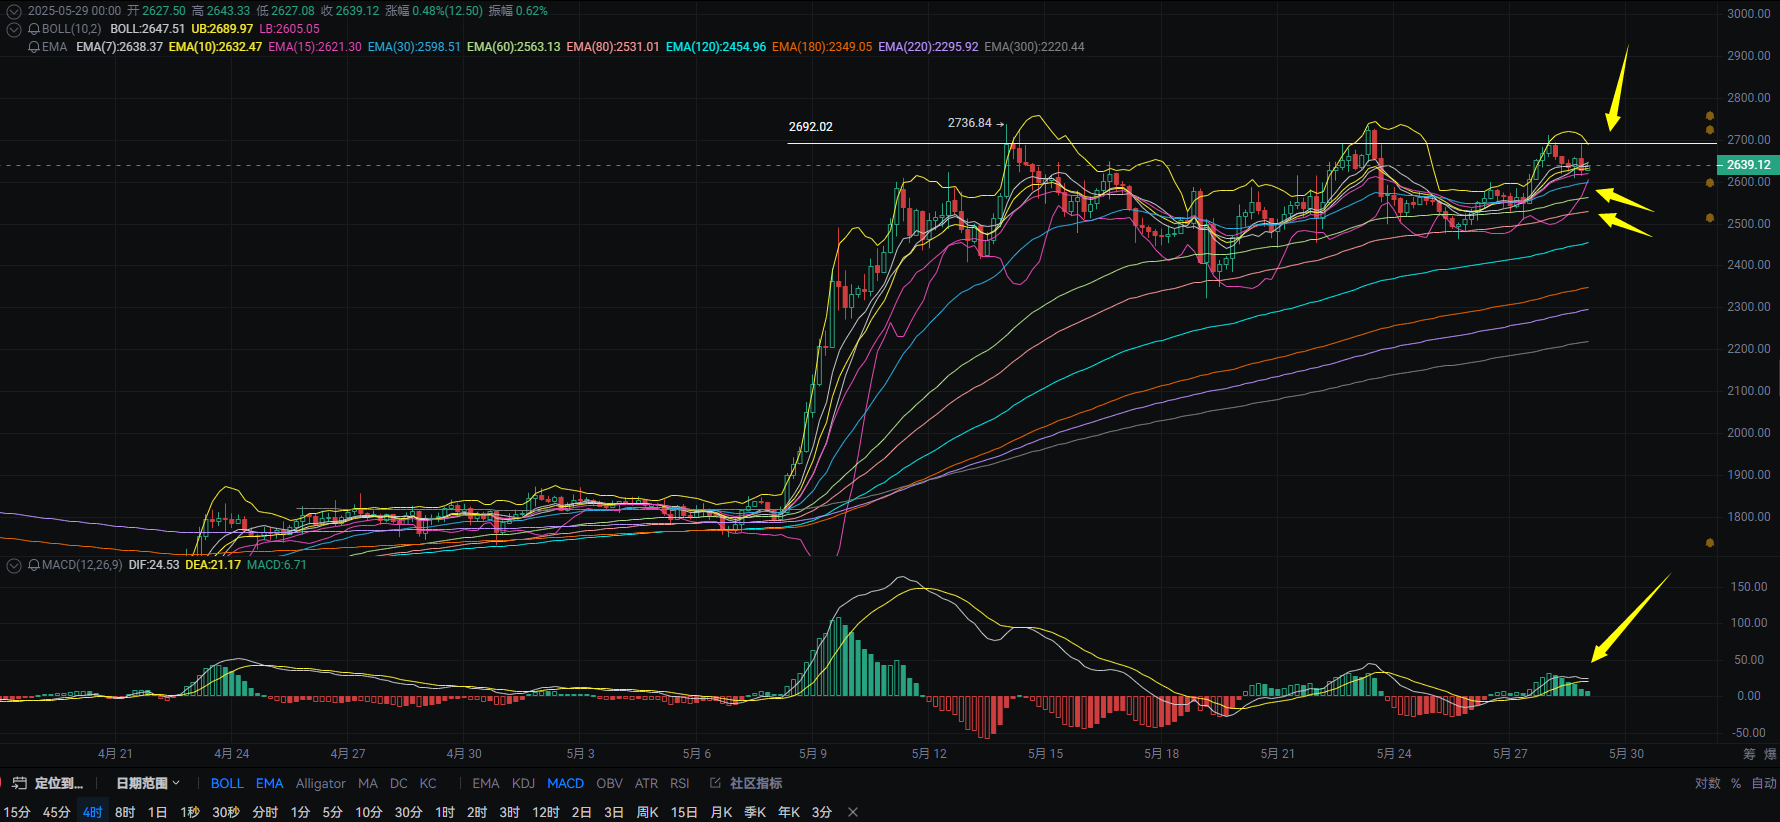
Task: Switch to the 月K monthly timeframe
Action: pyautogui.click(x=722, y=812)
